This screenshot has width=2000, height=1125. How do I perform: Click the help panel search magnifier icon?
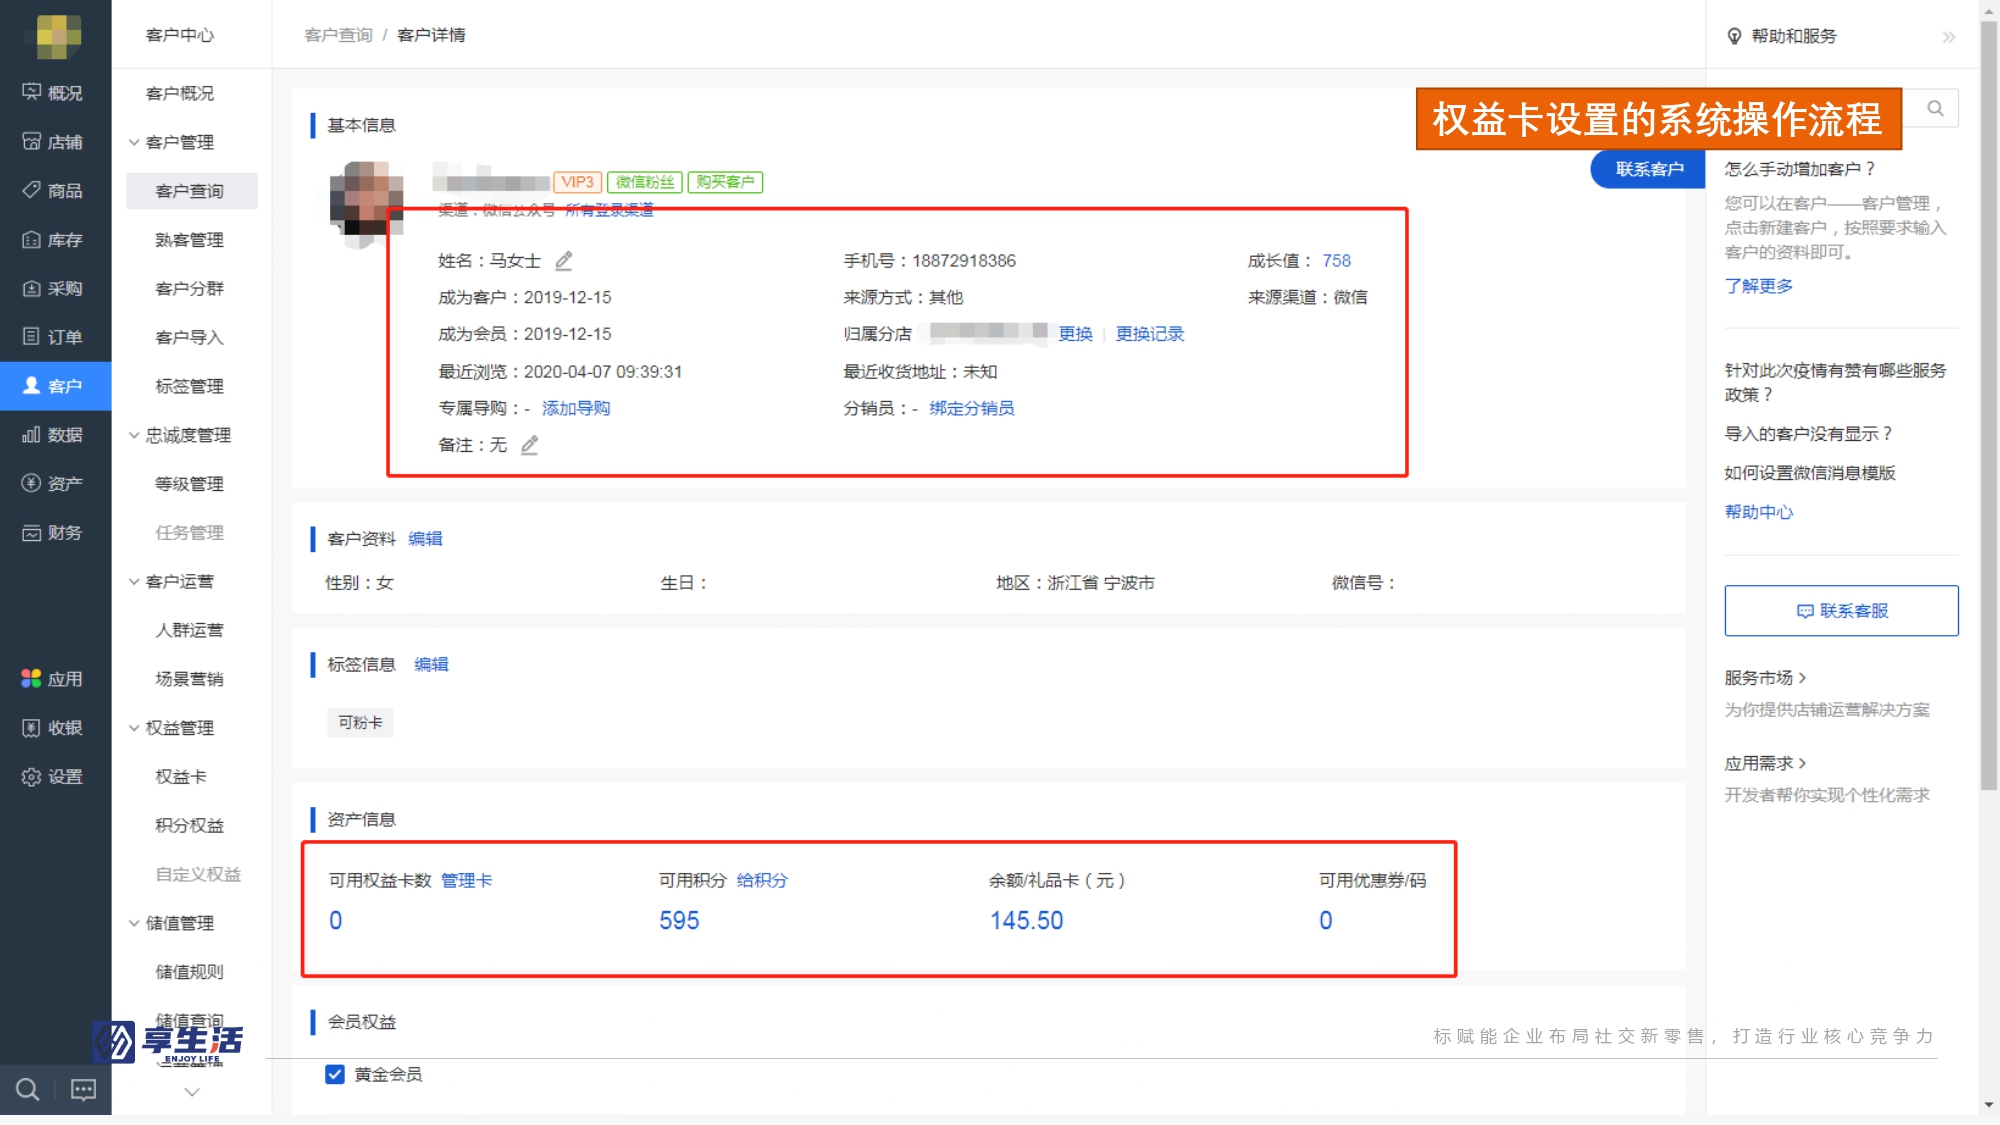1935,108
